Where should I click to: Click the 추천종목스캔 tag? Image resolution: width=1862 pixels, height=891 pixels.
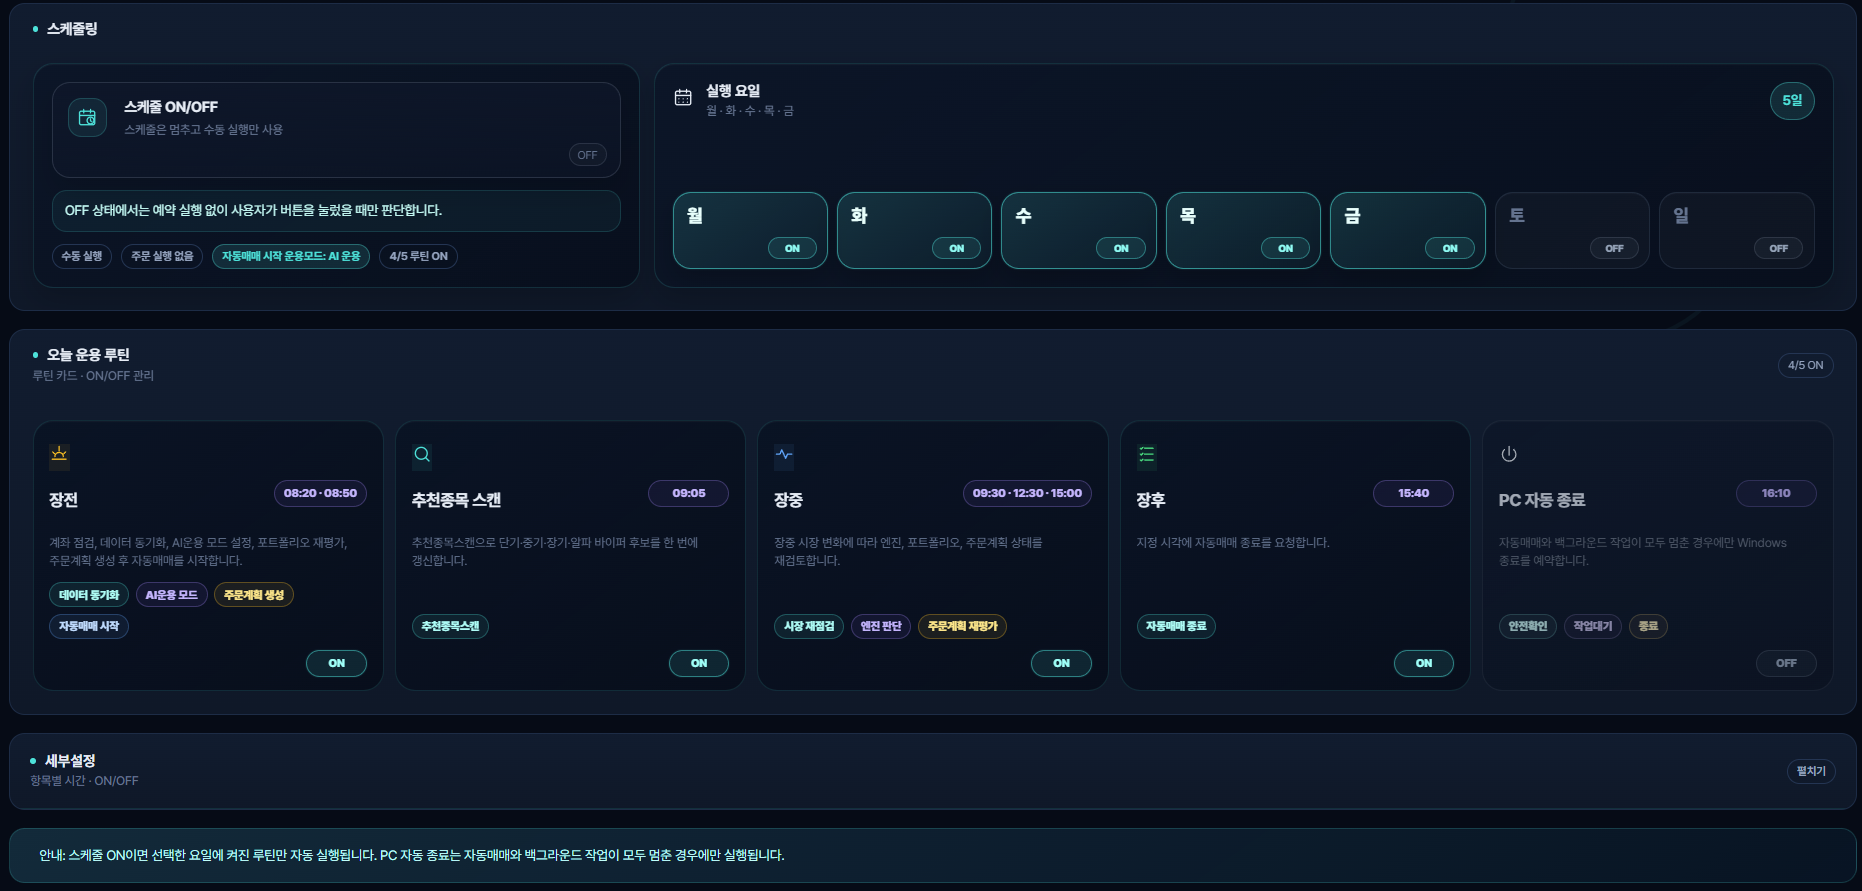coord(450,626)
